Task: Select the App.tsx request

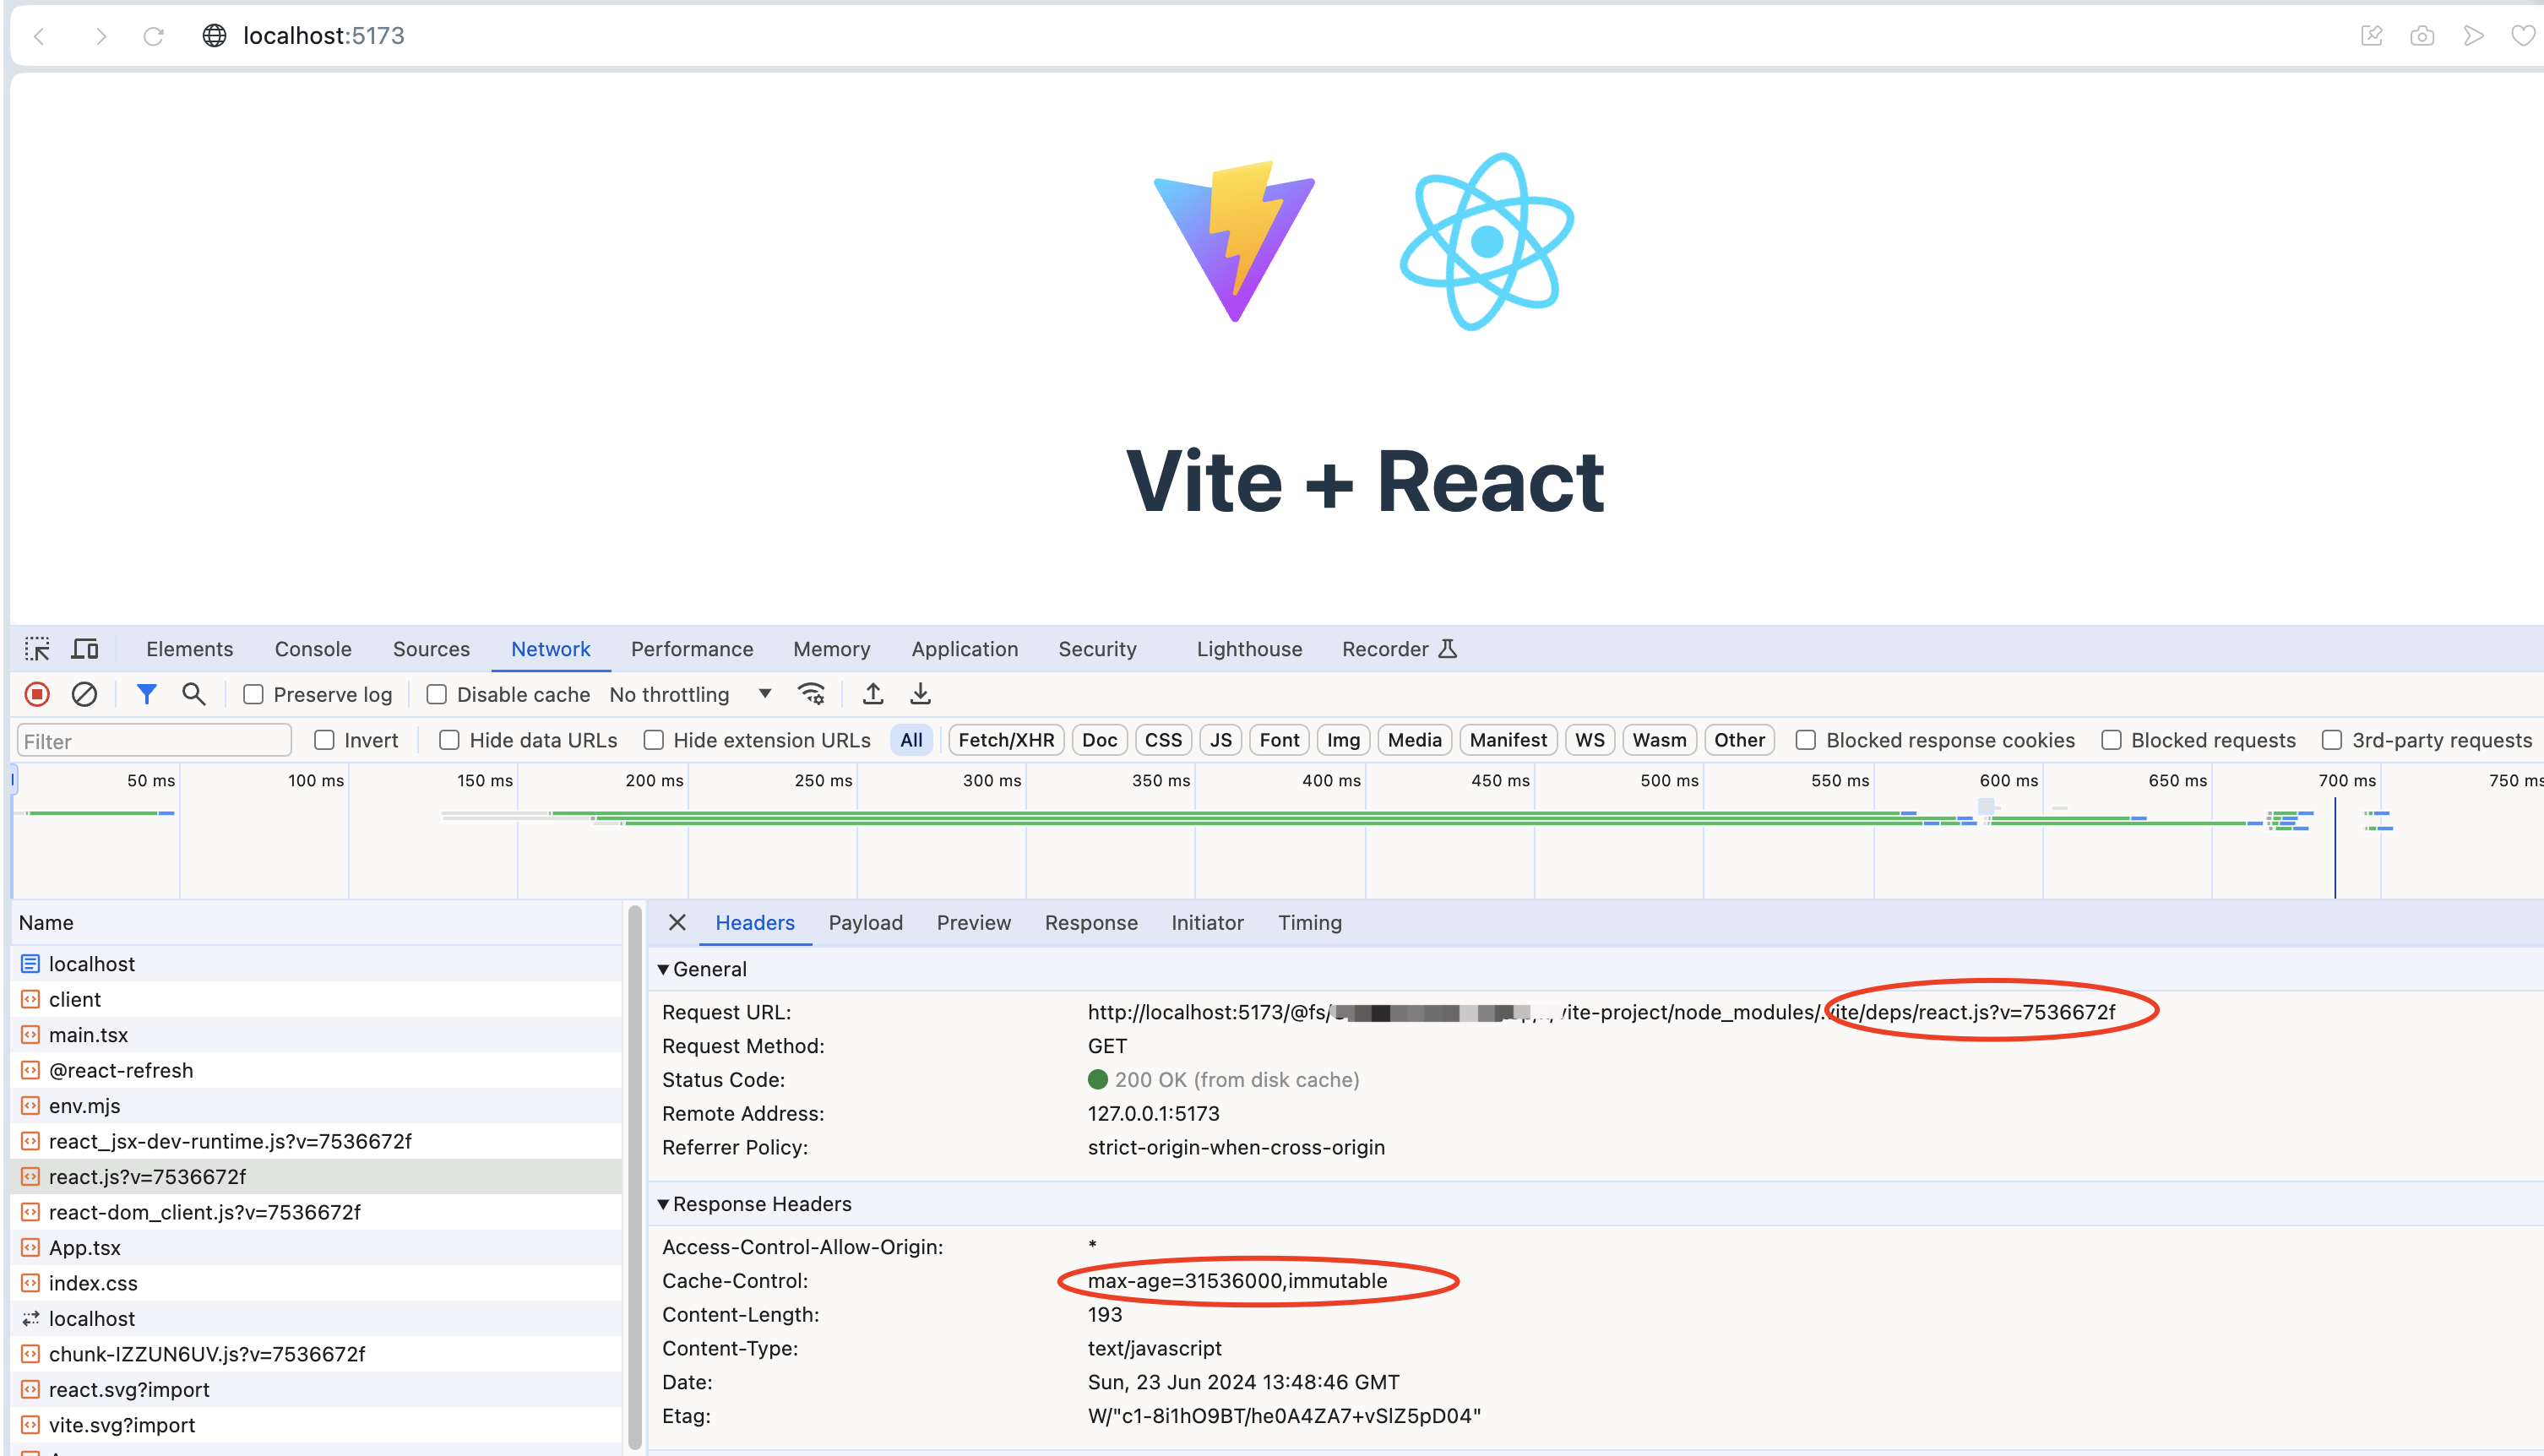Action: point(316,1248)
